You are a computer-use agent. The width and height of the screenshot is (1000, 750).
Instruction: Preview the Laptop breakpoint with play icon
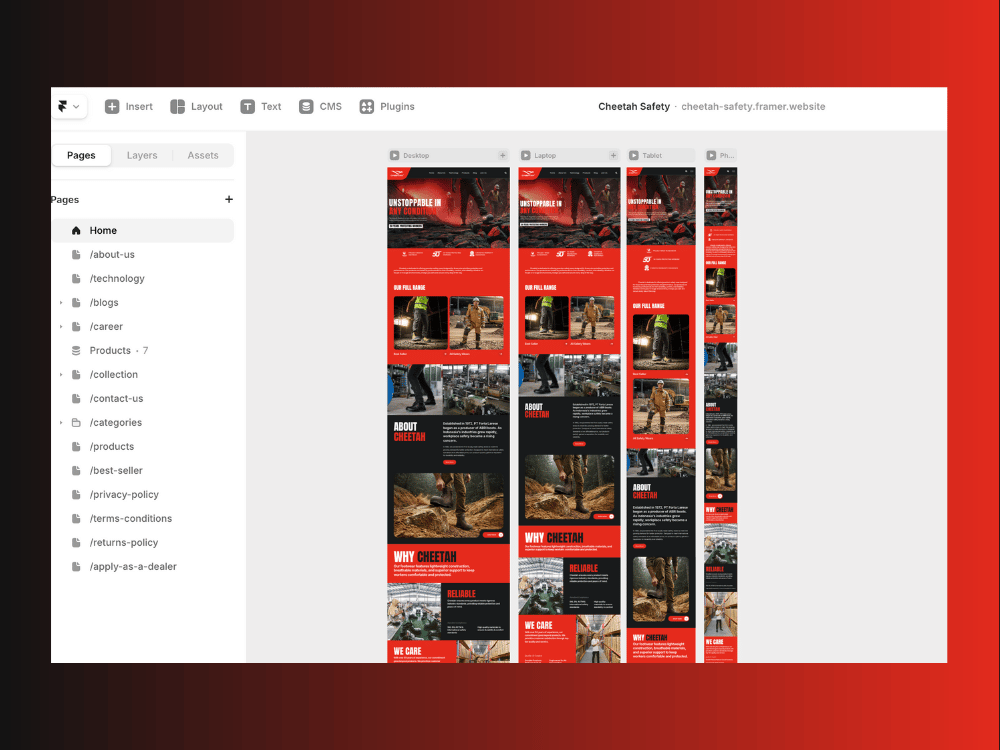(x=526, y=156)
